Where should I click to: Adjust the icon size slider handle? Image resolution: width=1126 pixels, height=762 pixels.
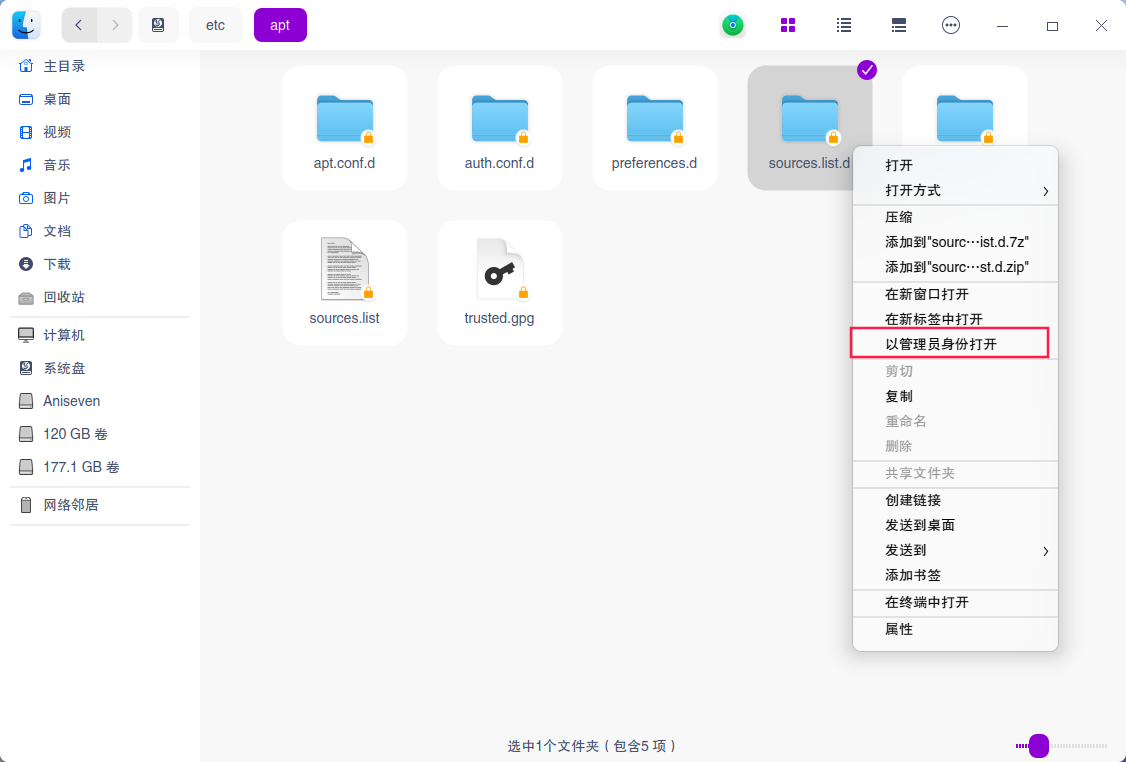(1038, 746)
